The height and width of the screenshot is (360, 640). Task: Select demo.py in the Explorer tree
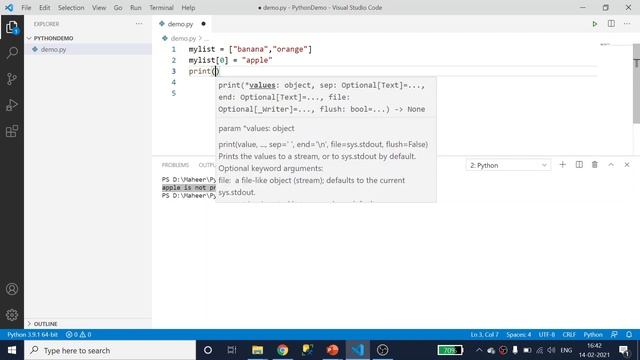click(53, 49)
